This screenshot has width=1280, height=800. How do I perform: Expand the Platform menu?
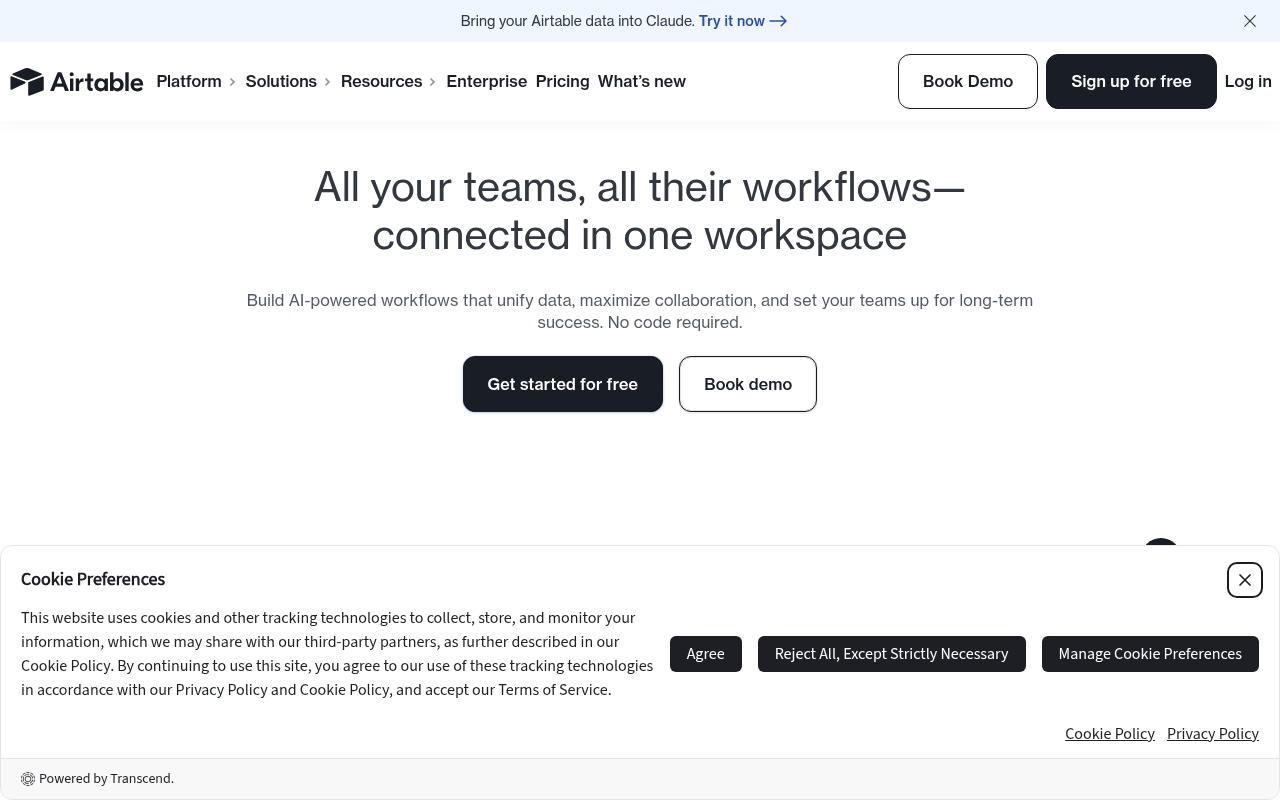point(196,81)
